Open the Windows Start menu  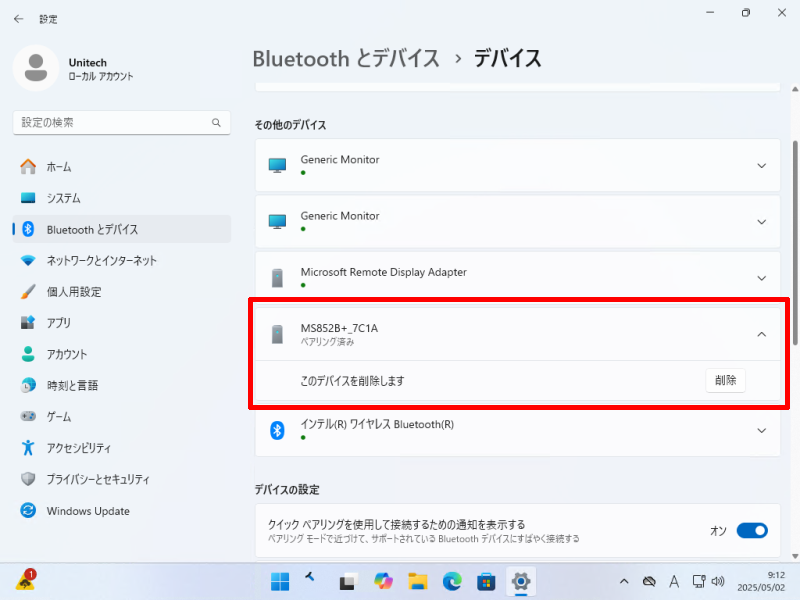point(280,582)
